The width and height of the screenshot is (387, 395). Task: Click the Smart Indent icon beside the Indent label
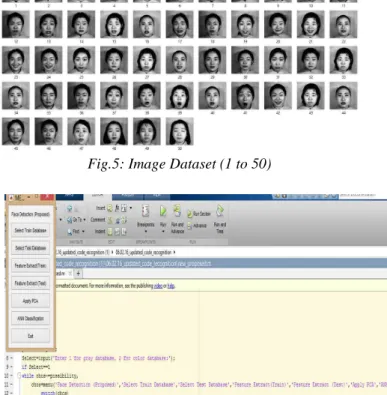[110, 231]
